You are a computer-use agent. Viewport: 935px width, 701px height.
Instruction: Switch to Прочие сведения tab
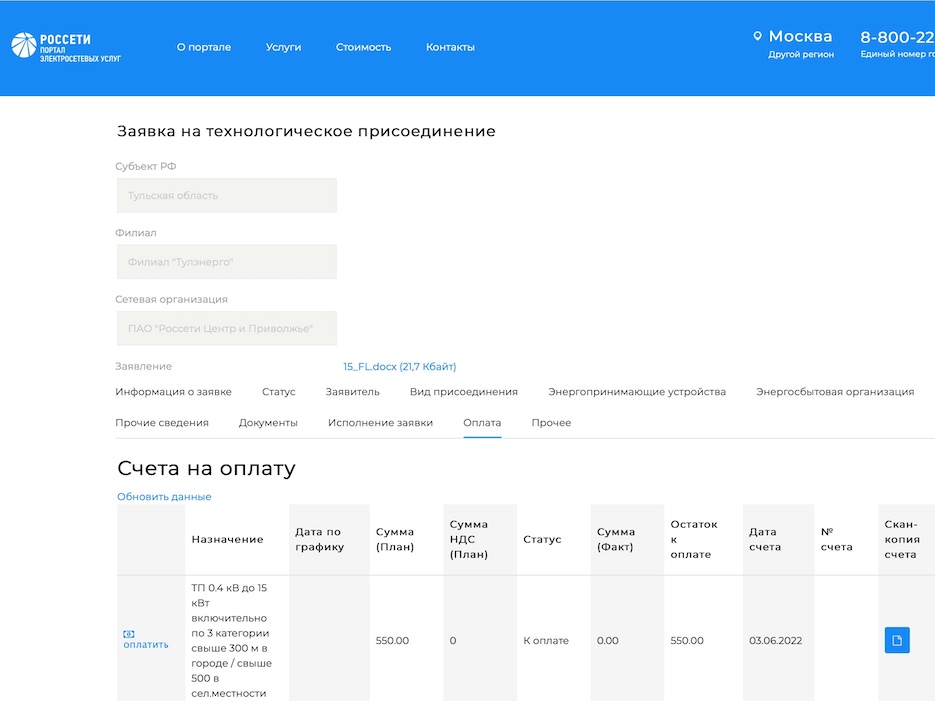162,423
